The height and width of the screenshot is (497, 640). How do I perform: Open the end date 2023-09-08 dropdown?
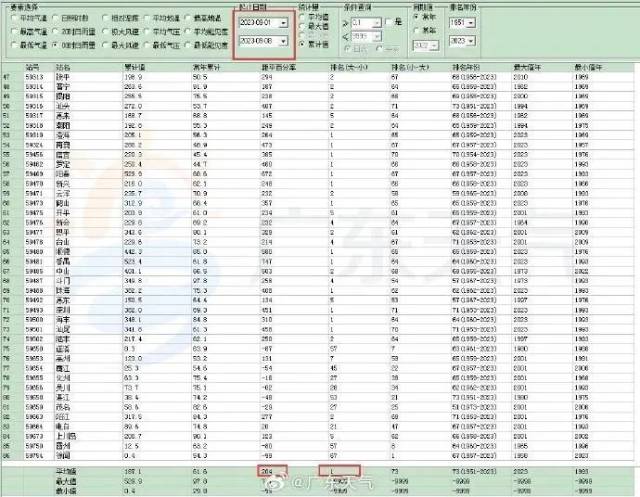tap(283, 41)
